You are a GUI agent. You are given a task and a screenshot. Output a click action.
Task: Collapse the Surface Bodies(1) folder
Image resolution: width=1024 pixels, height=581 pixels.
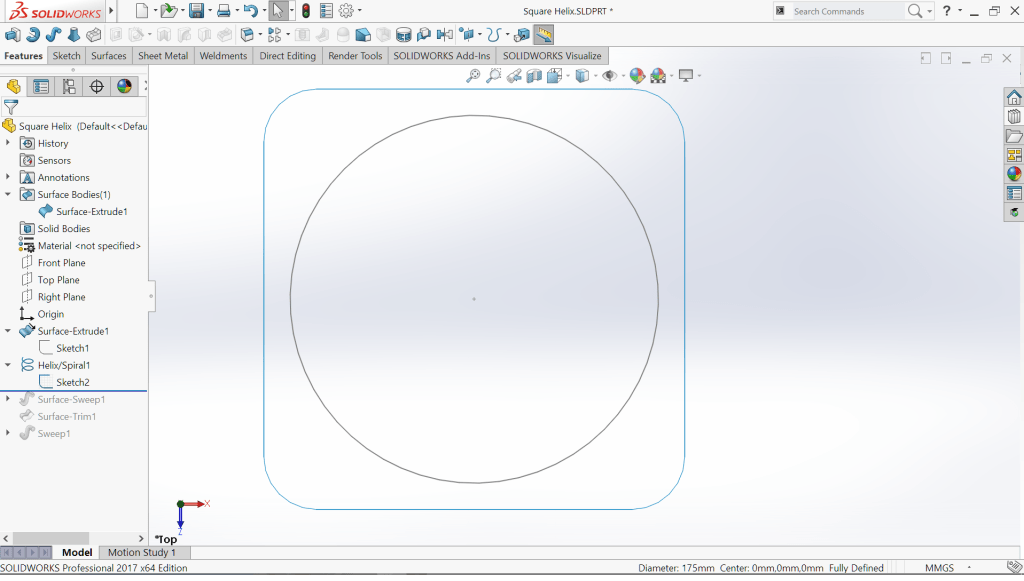(x=8, y=195)
